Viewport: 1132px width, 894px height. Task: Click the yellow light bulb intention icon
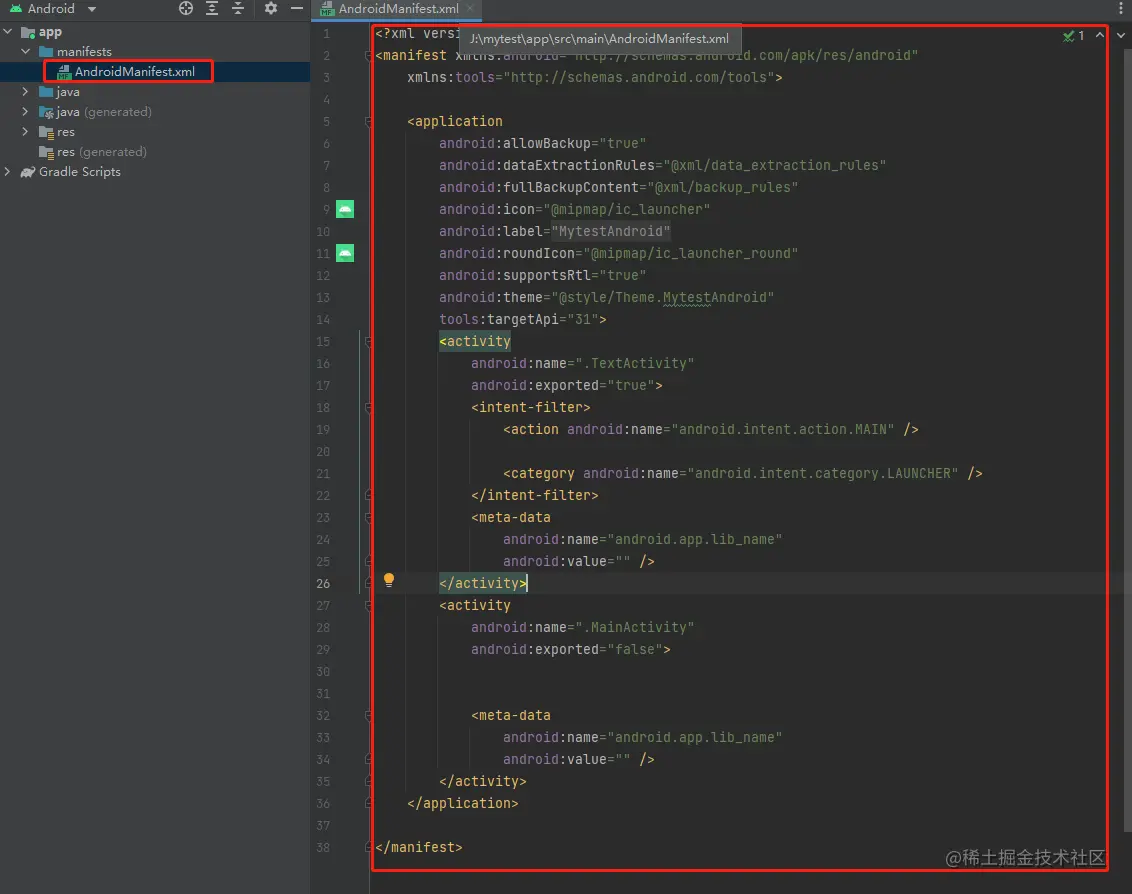pyautogui.click(x=388, y=580)
